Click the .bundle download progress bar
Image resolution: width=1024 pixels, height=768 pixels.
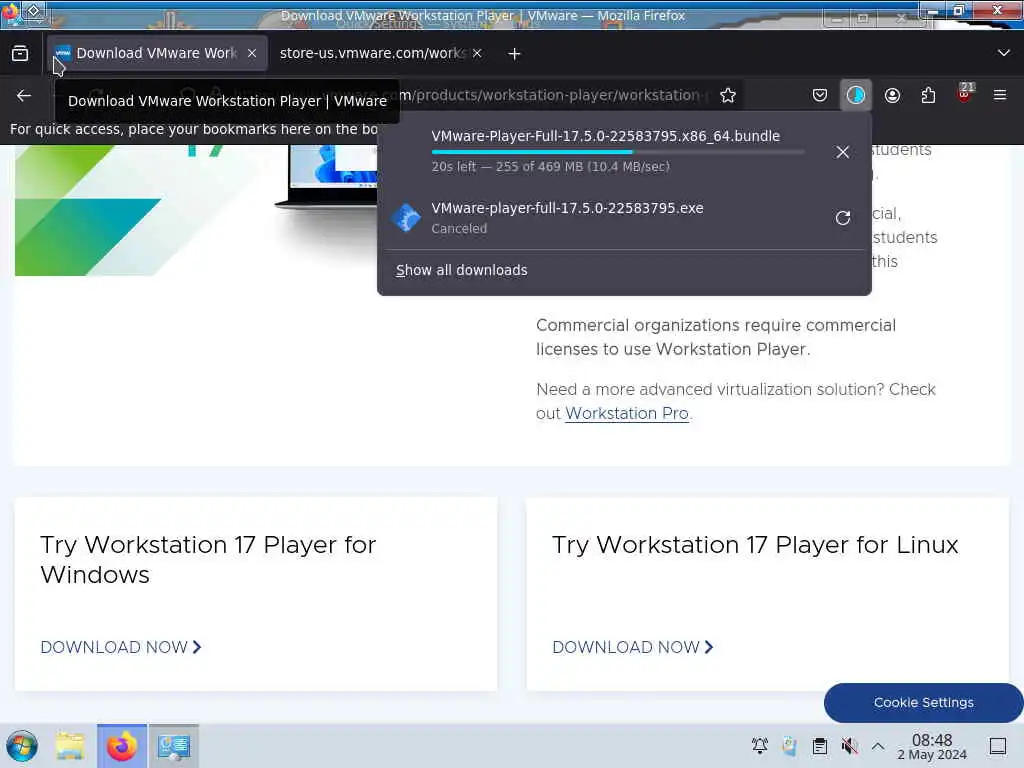618,152
